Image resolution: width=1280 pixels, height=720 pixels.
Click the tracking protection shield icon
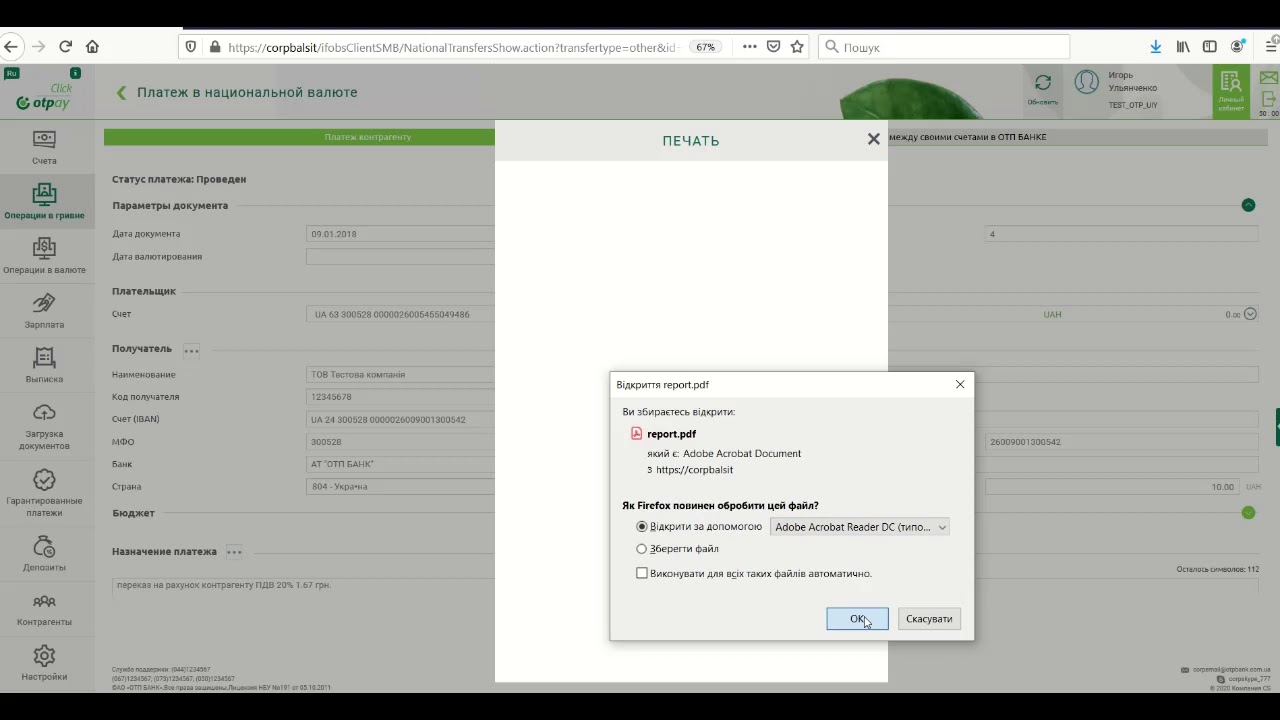[x=191, y=47]
